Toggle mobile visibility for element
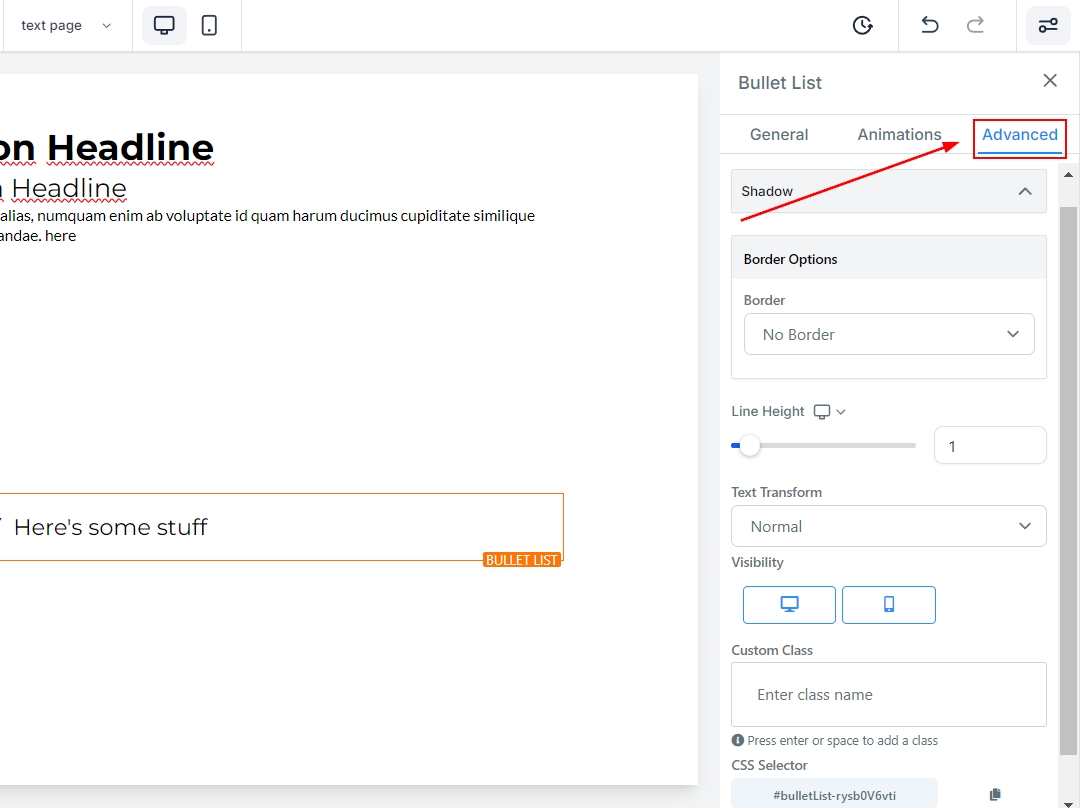 [x=888, y=605]
